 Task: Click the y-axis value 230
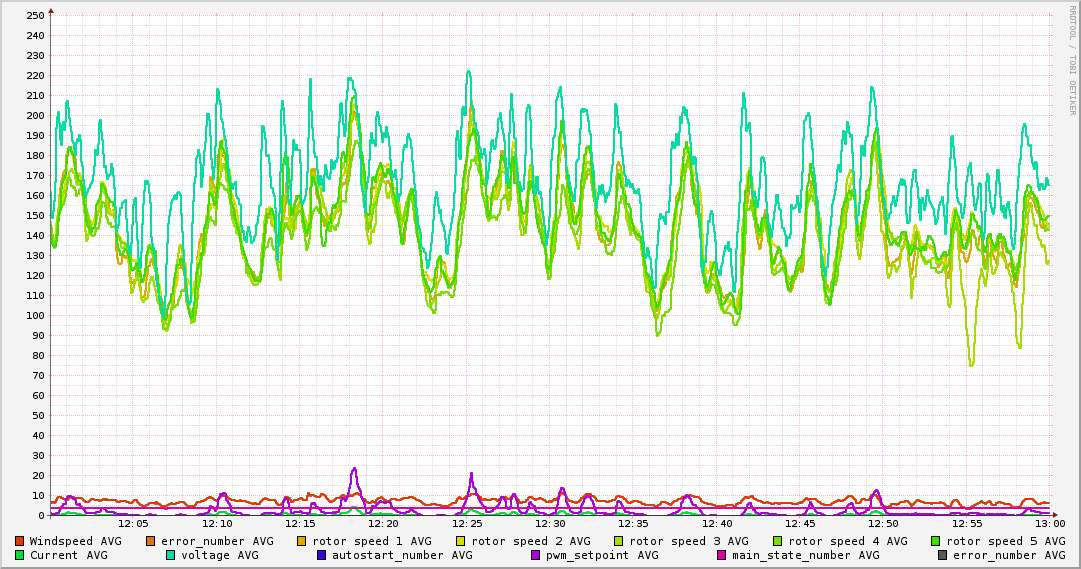click(x=34, y=55)
